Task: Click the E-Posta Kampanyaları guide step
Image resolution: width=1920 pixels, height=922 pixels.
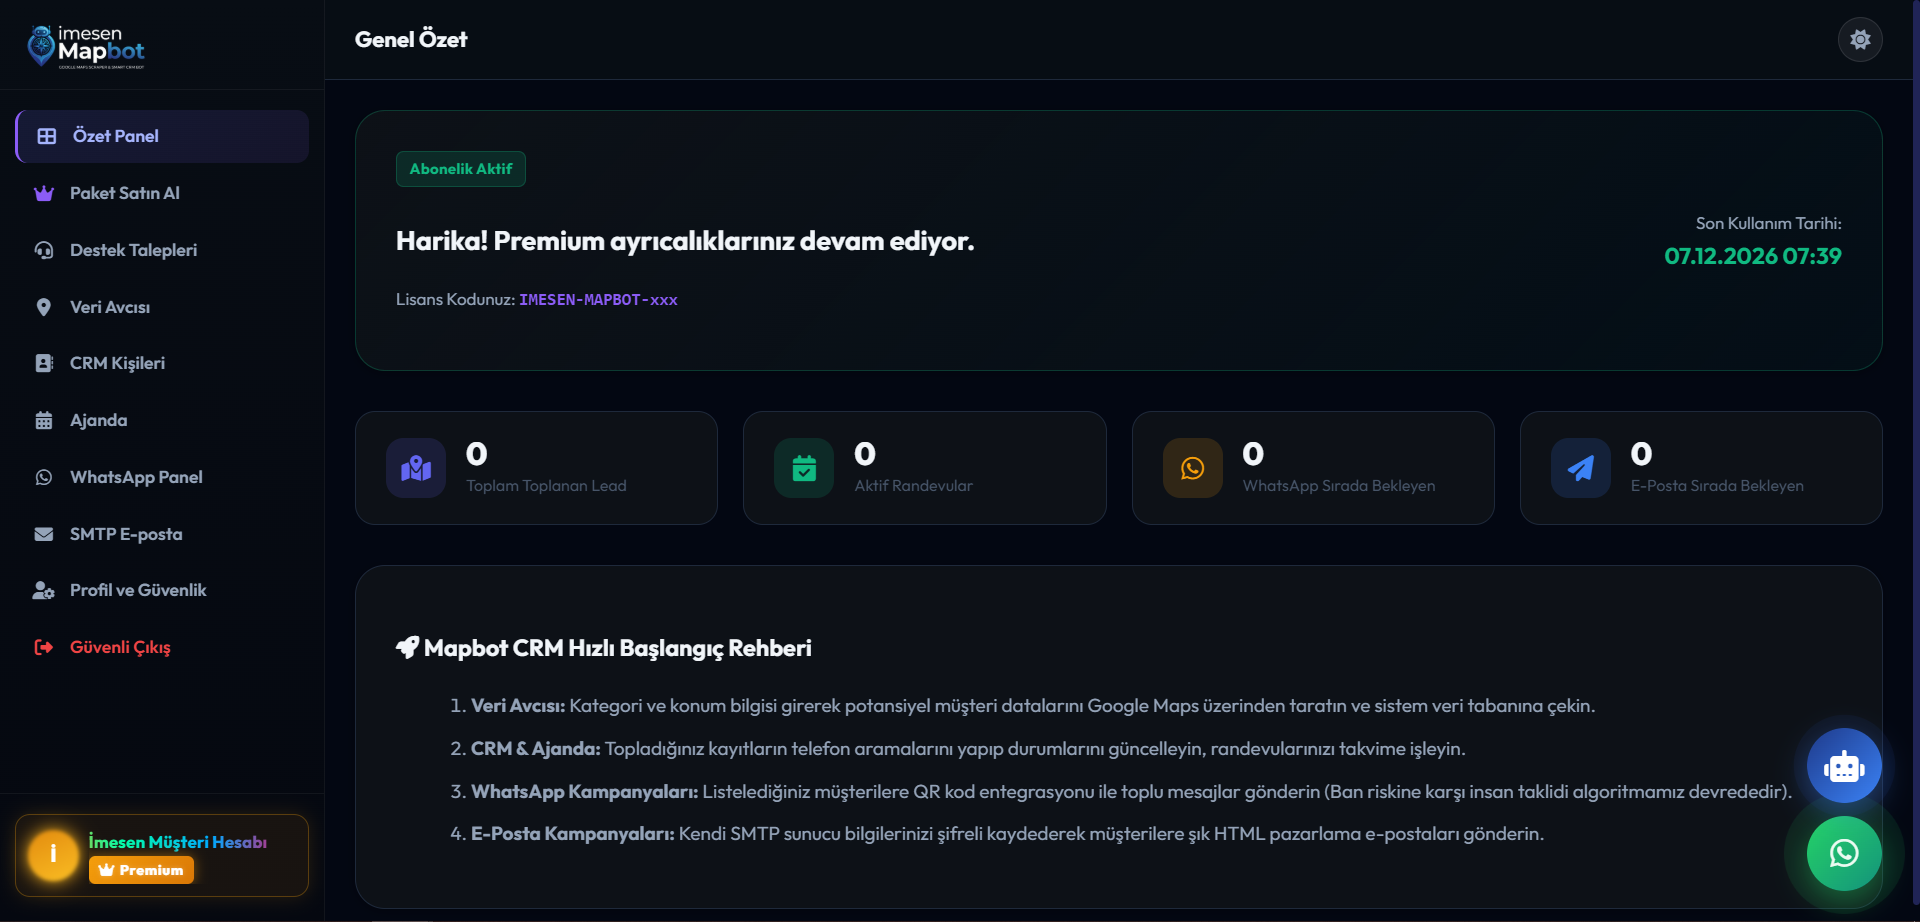Action: [1007, 834]
